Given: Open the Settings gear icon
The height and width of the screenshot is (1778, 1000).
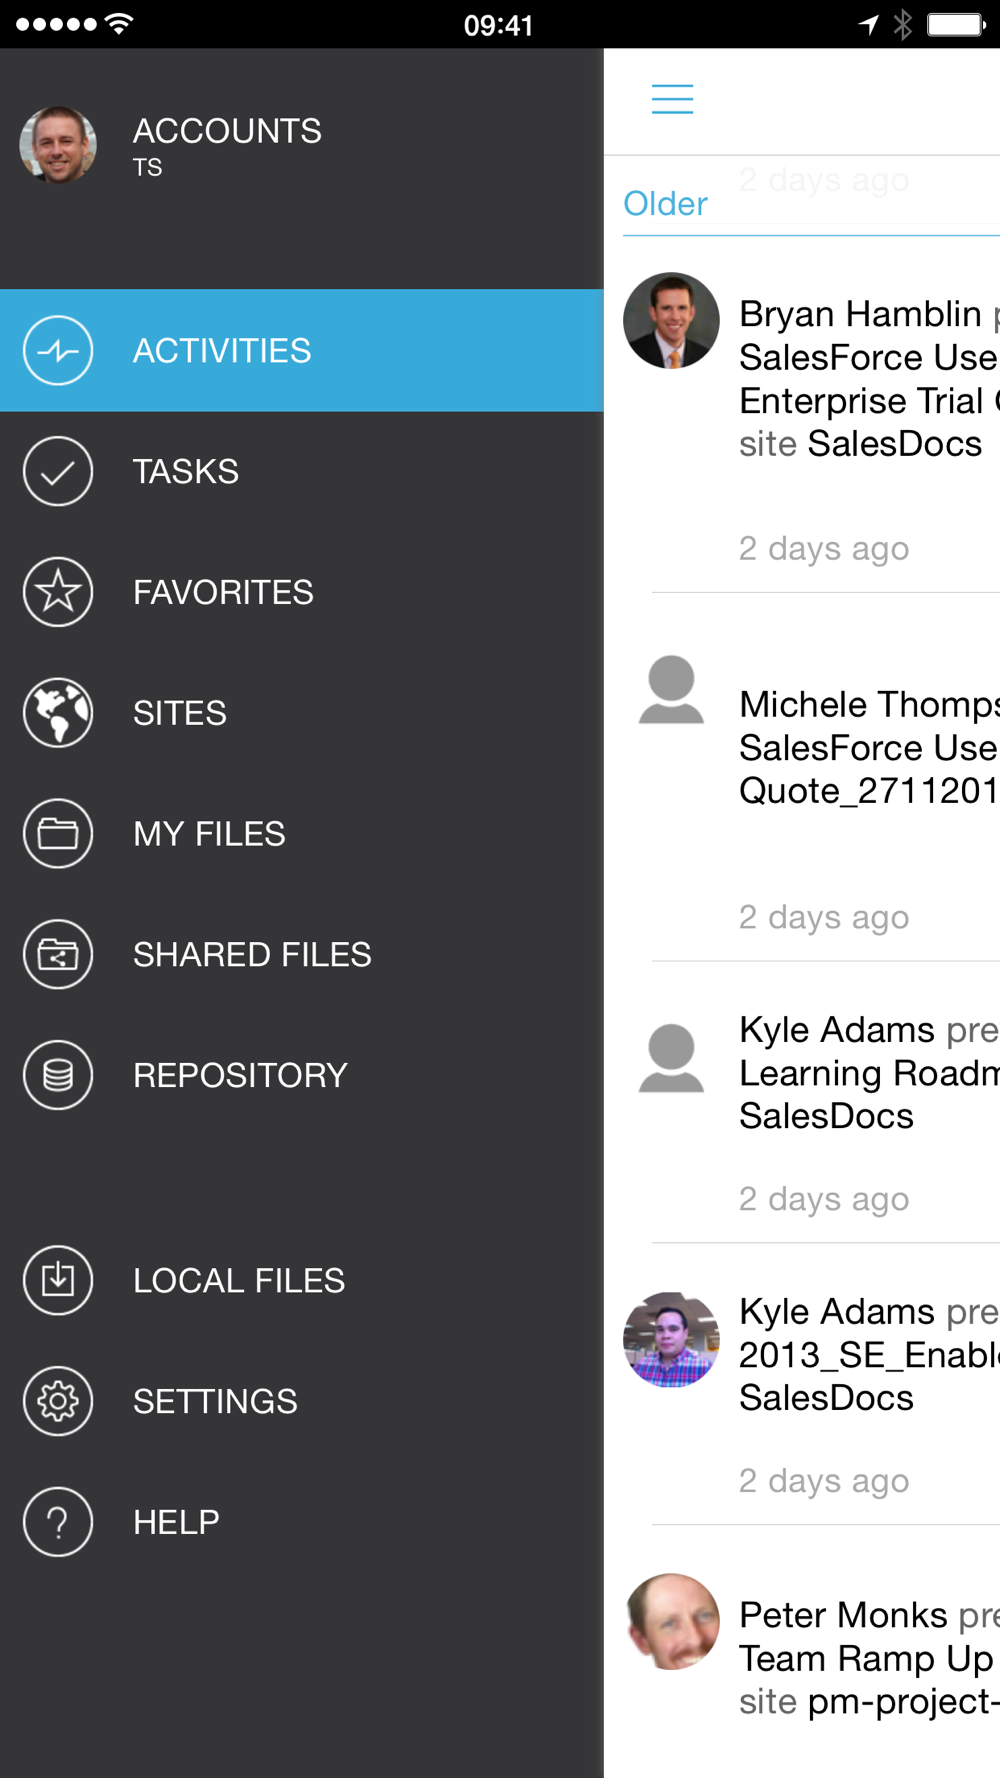Looking at the screenshot, I should (x=58, y=1401).
